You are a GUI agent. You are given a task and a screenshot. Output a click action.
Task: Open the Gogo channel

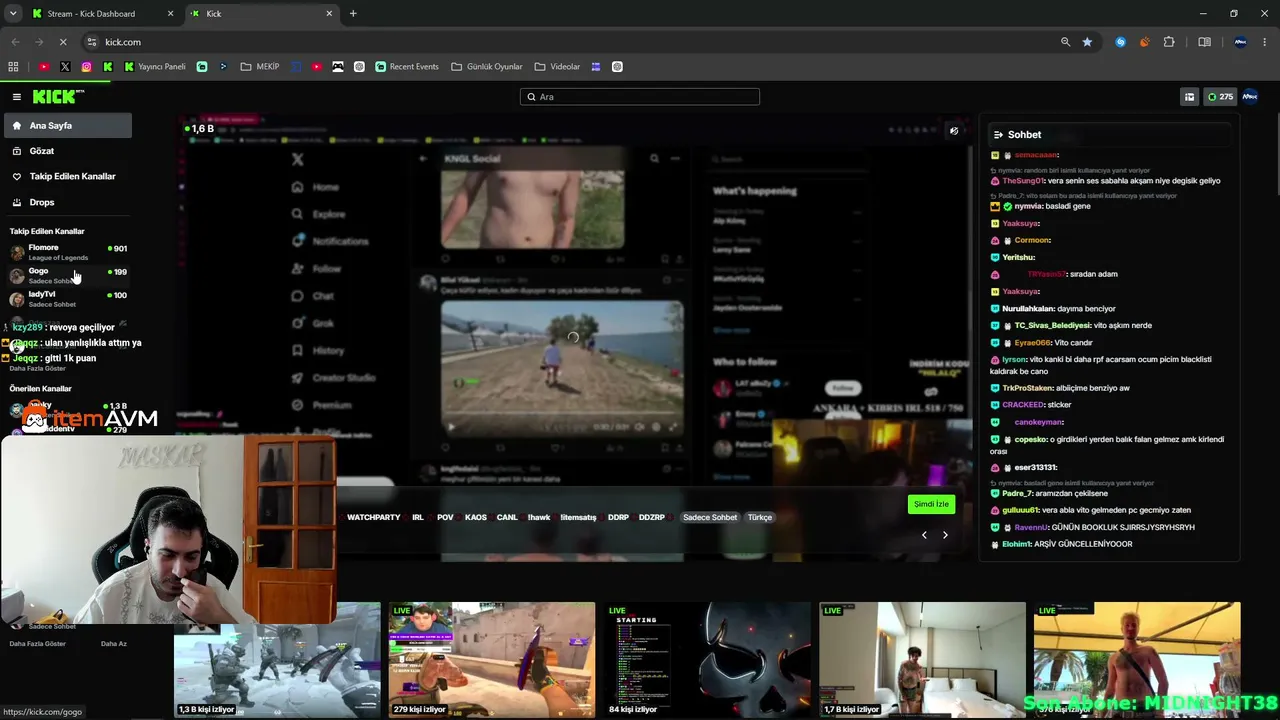(68, 275)
